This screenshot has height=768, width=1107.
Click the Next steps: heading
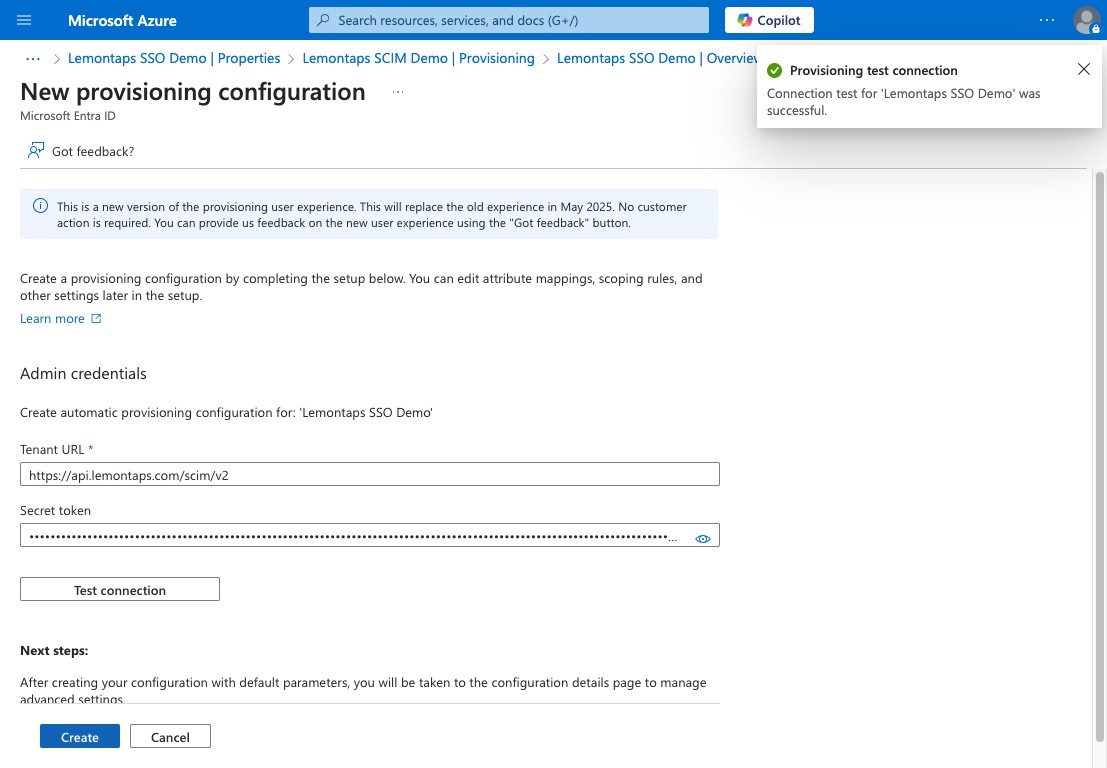(x=54, y=650)
